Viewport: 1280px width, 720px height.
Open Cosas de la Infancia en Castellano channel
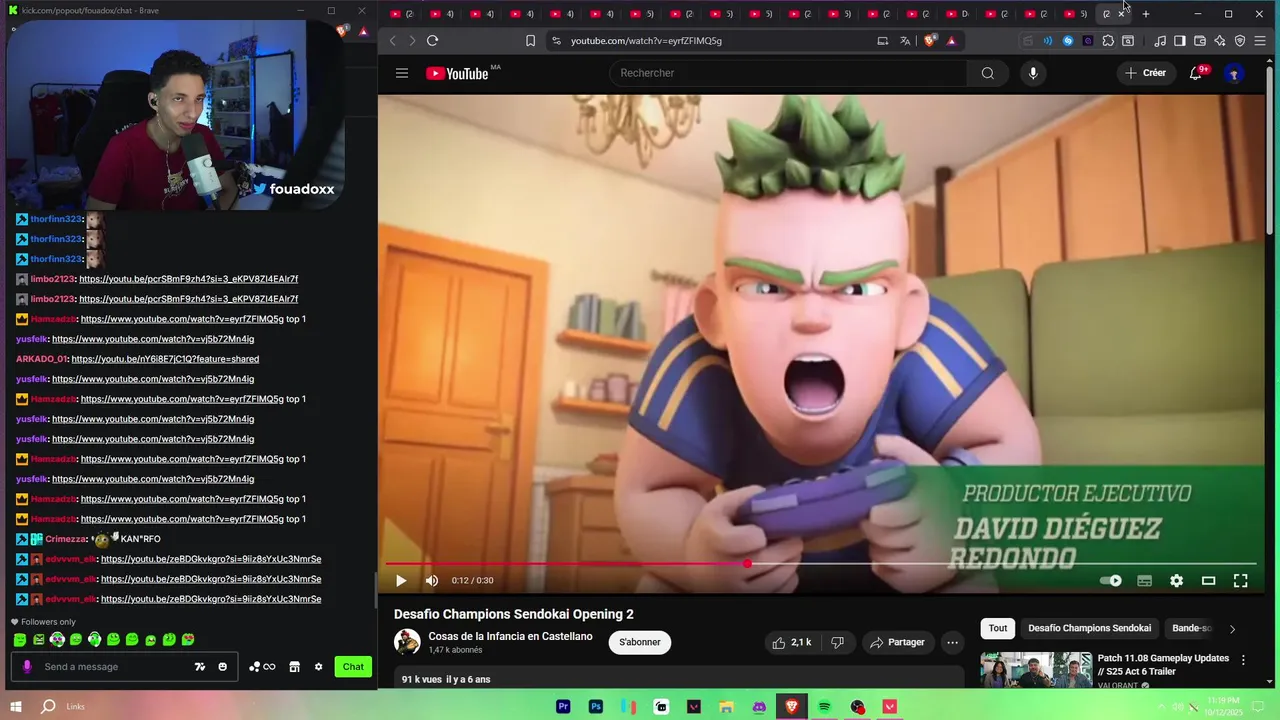pos(510,637)
